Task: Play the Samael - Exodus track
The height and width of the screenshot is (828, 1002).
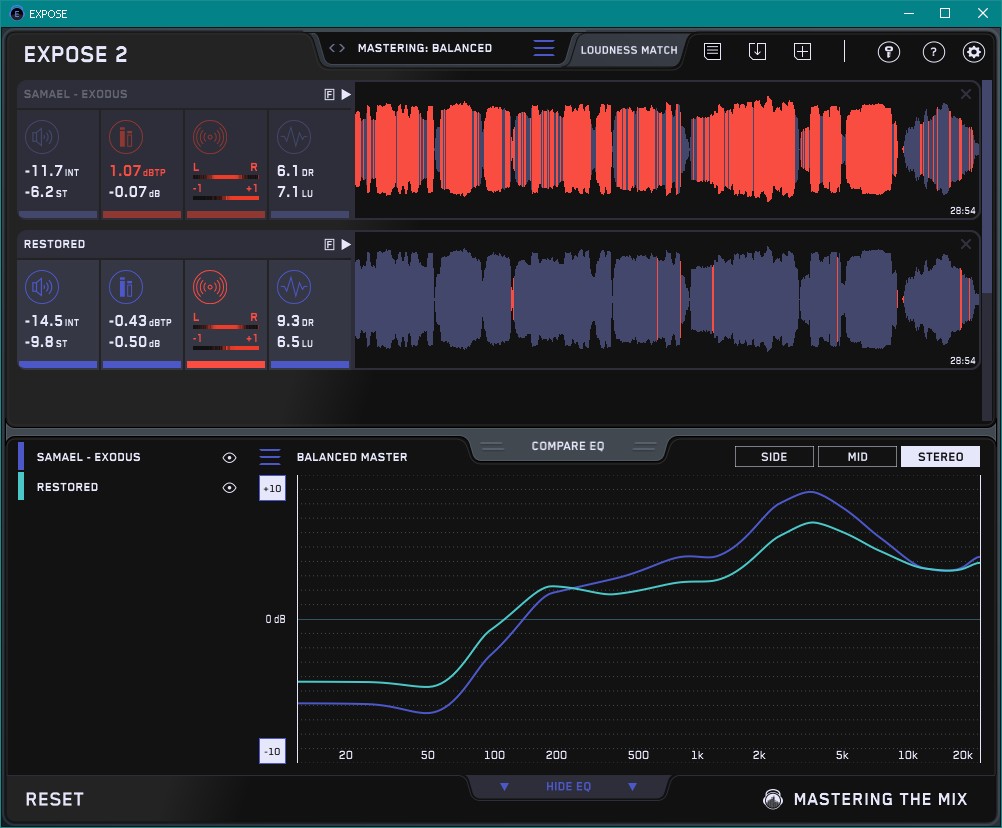Action: point(346,94)
